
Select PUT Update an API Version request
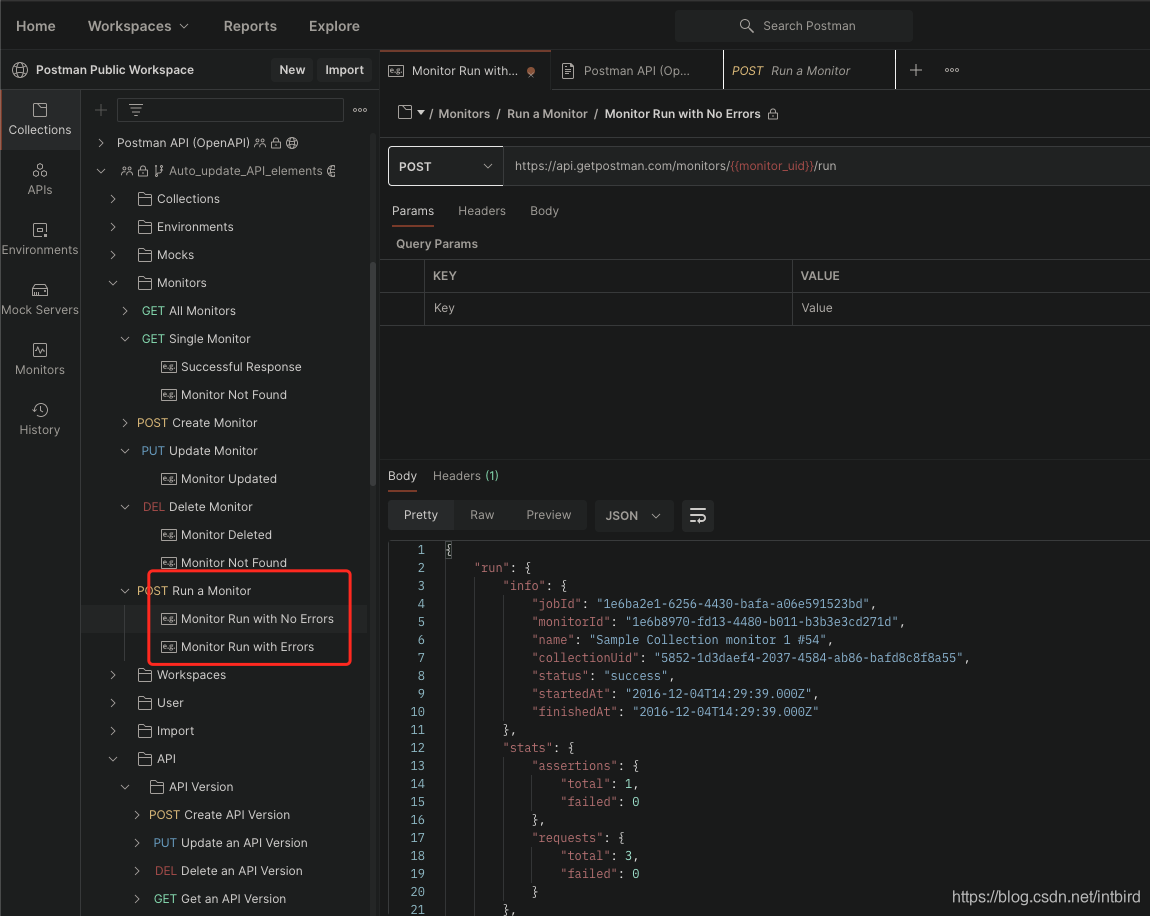[230, 843]
